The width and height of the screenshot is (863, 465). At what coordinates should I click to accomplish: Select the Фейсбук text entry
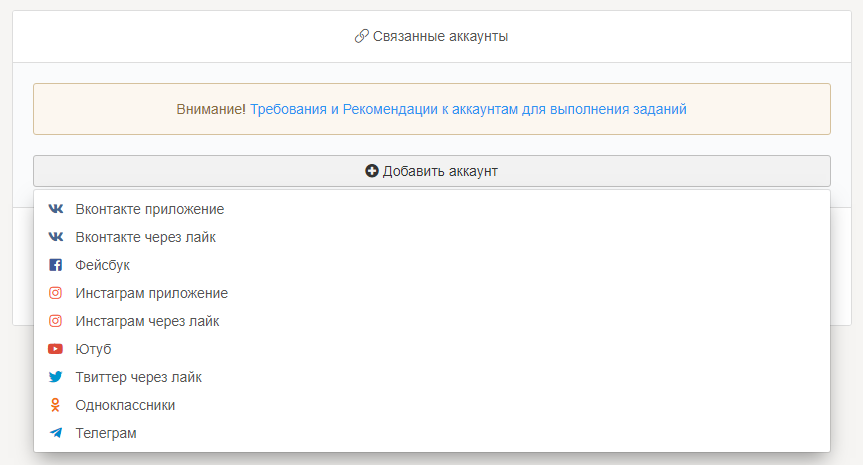pyautogui.click(x=102, y=266)
